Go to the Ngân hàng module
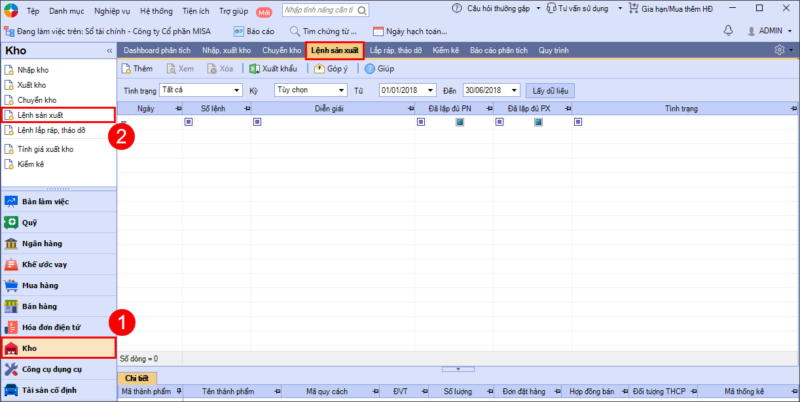The image size is (800, 402). point(40,243)
